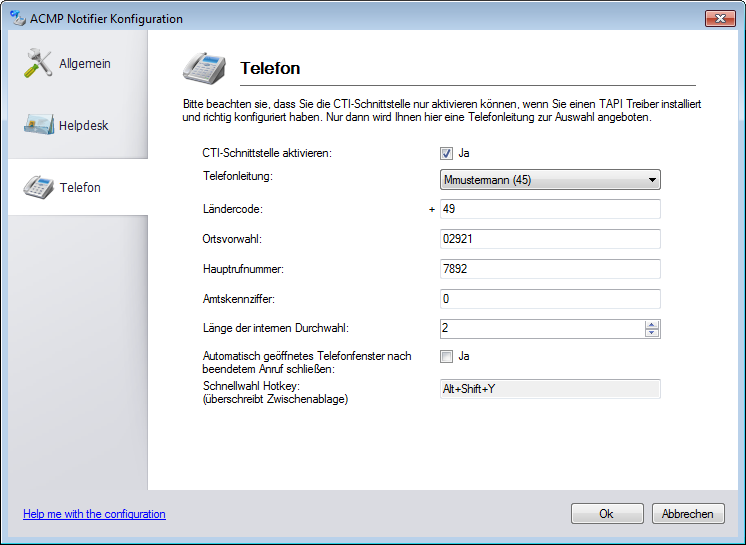The height and width of the screenshot is (545, 746).
Task: Switch to the Helpdesk tab
Action: pyautogui.click(x=83, y=126)
